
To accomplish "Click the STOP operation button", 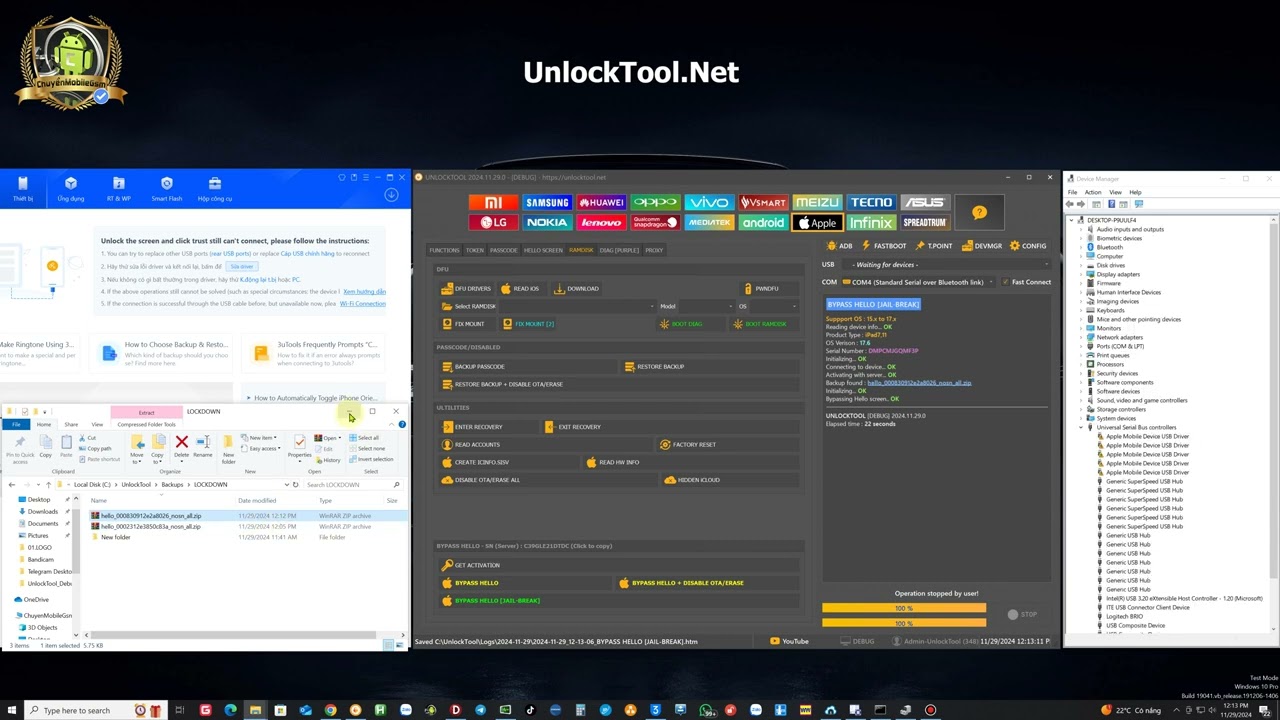I will [x=1022, y=614].
